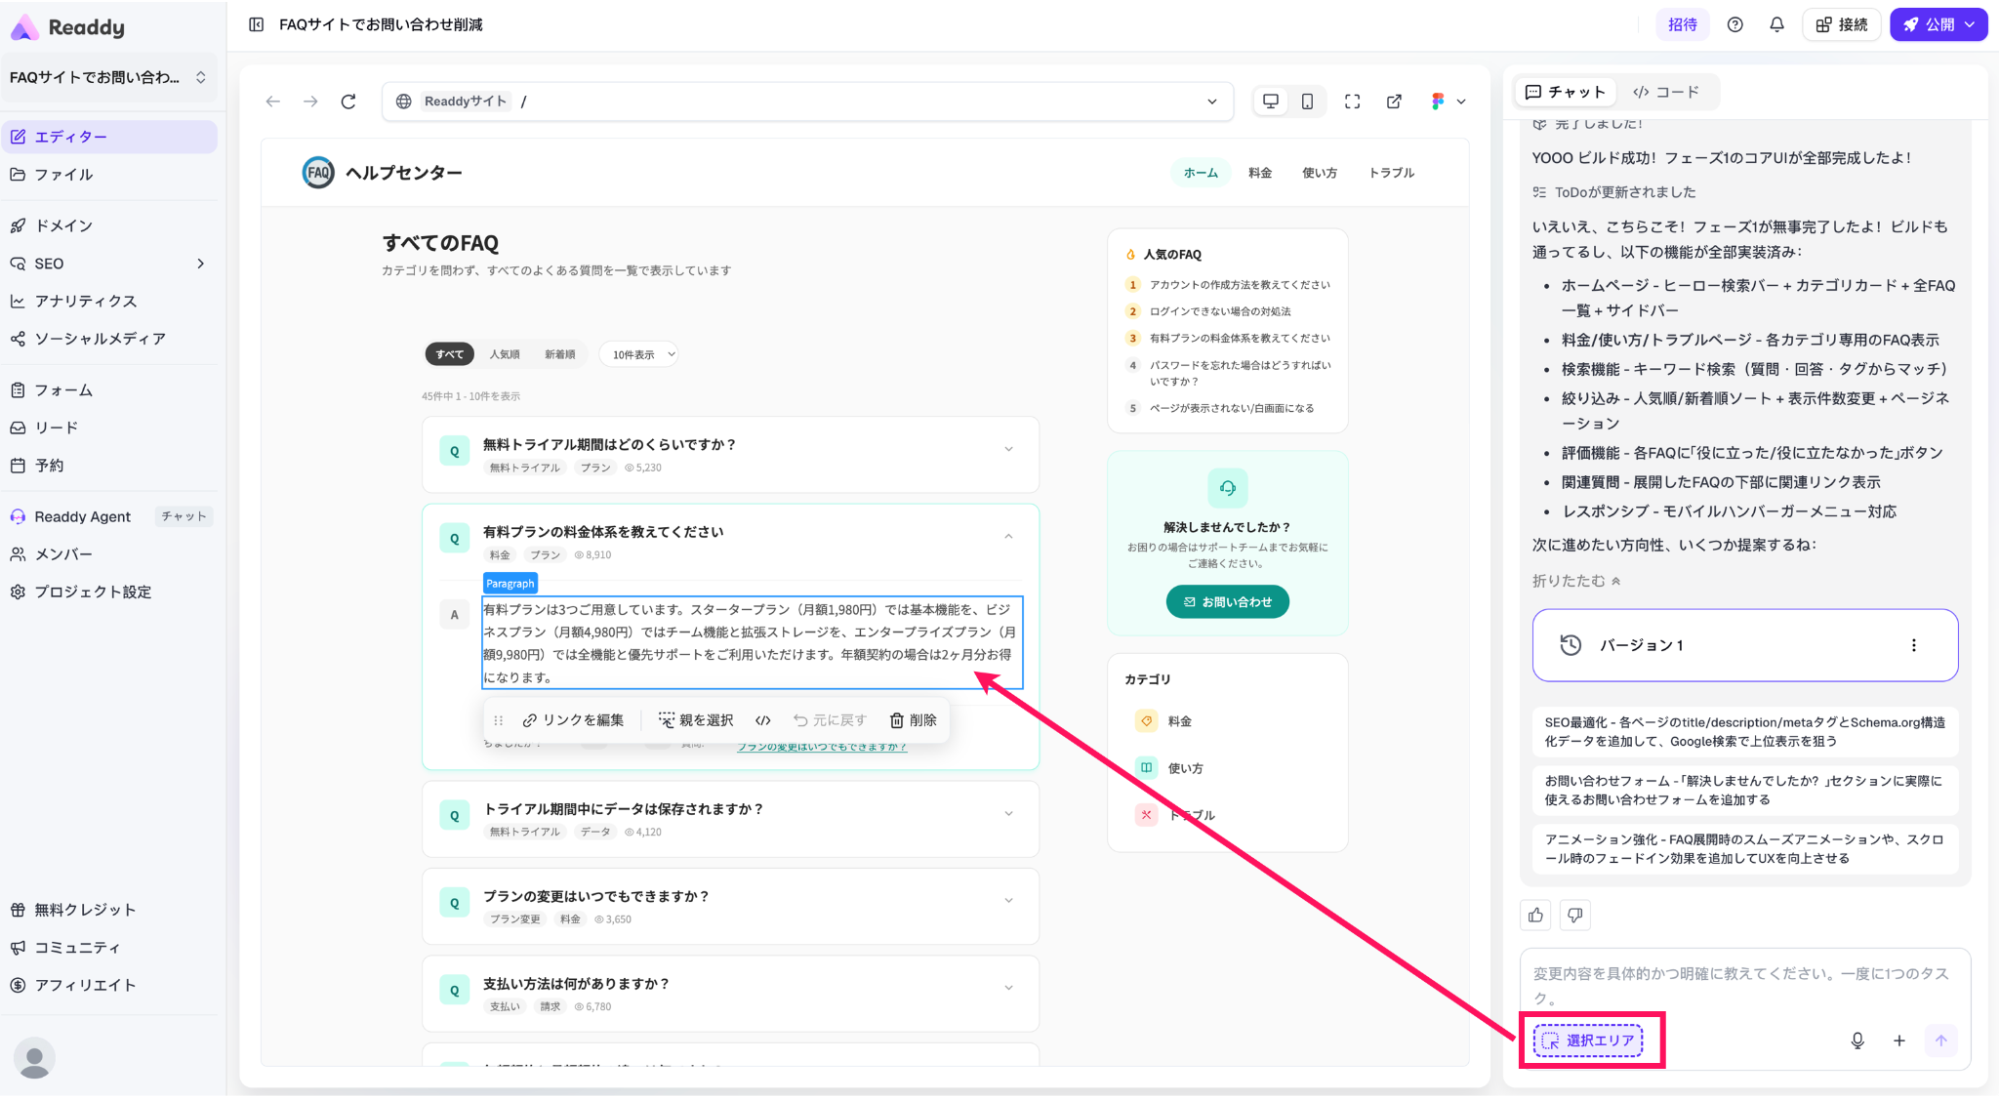Open ソーシャルメディア in sidebar
The height and width of the screenshot is (1097, 1999).
pyautogui.click(x=109, y=339)
